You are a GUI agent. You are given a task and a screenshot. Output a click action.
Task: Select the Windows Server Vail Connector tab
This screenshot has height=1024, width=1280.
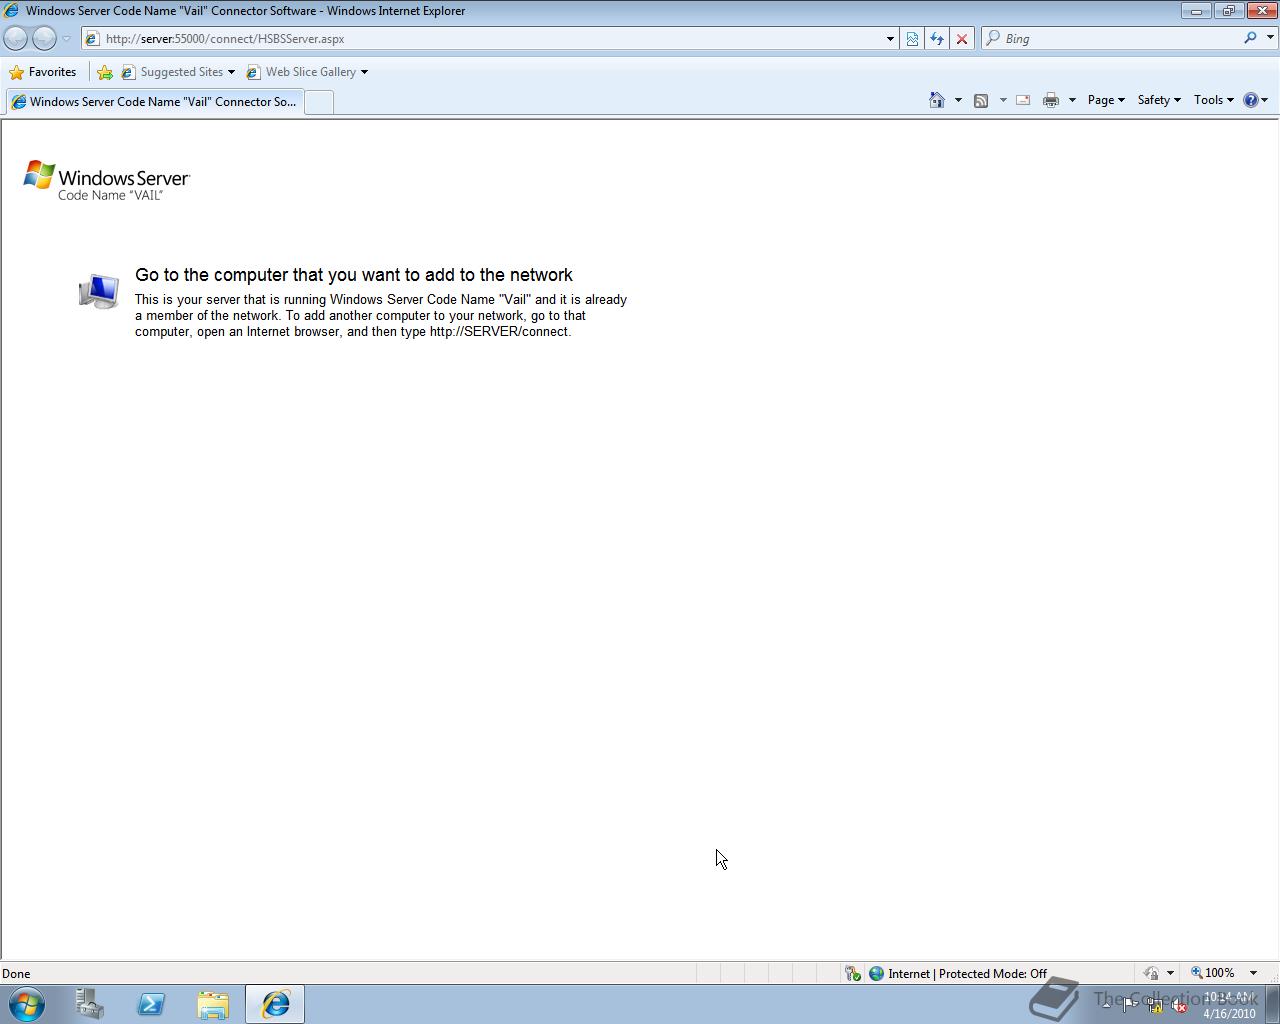154,102
